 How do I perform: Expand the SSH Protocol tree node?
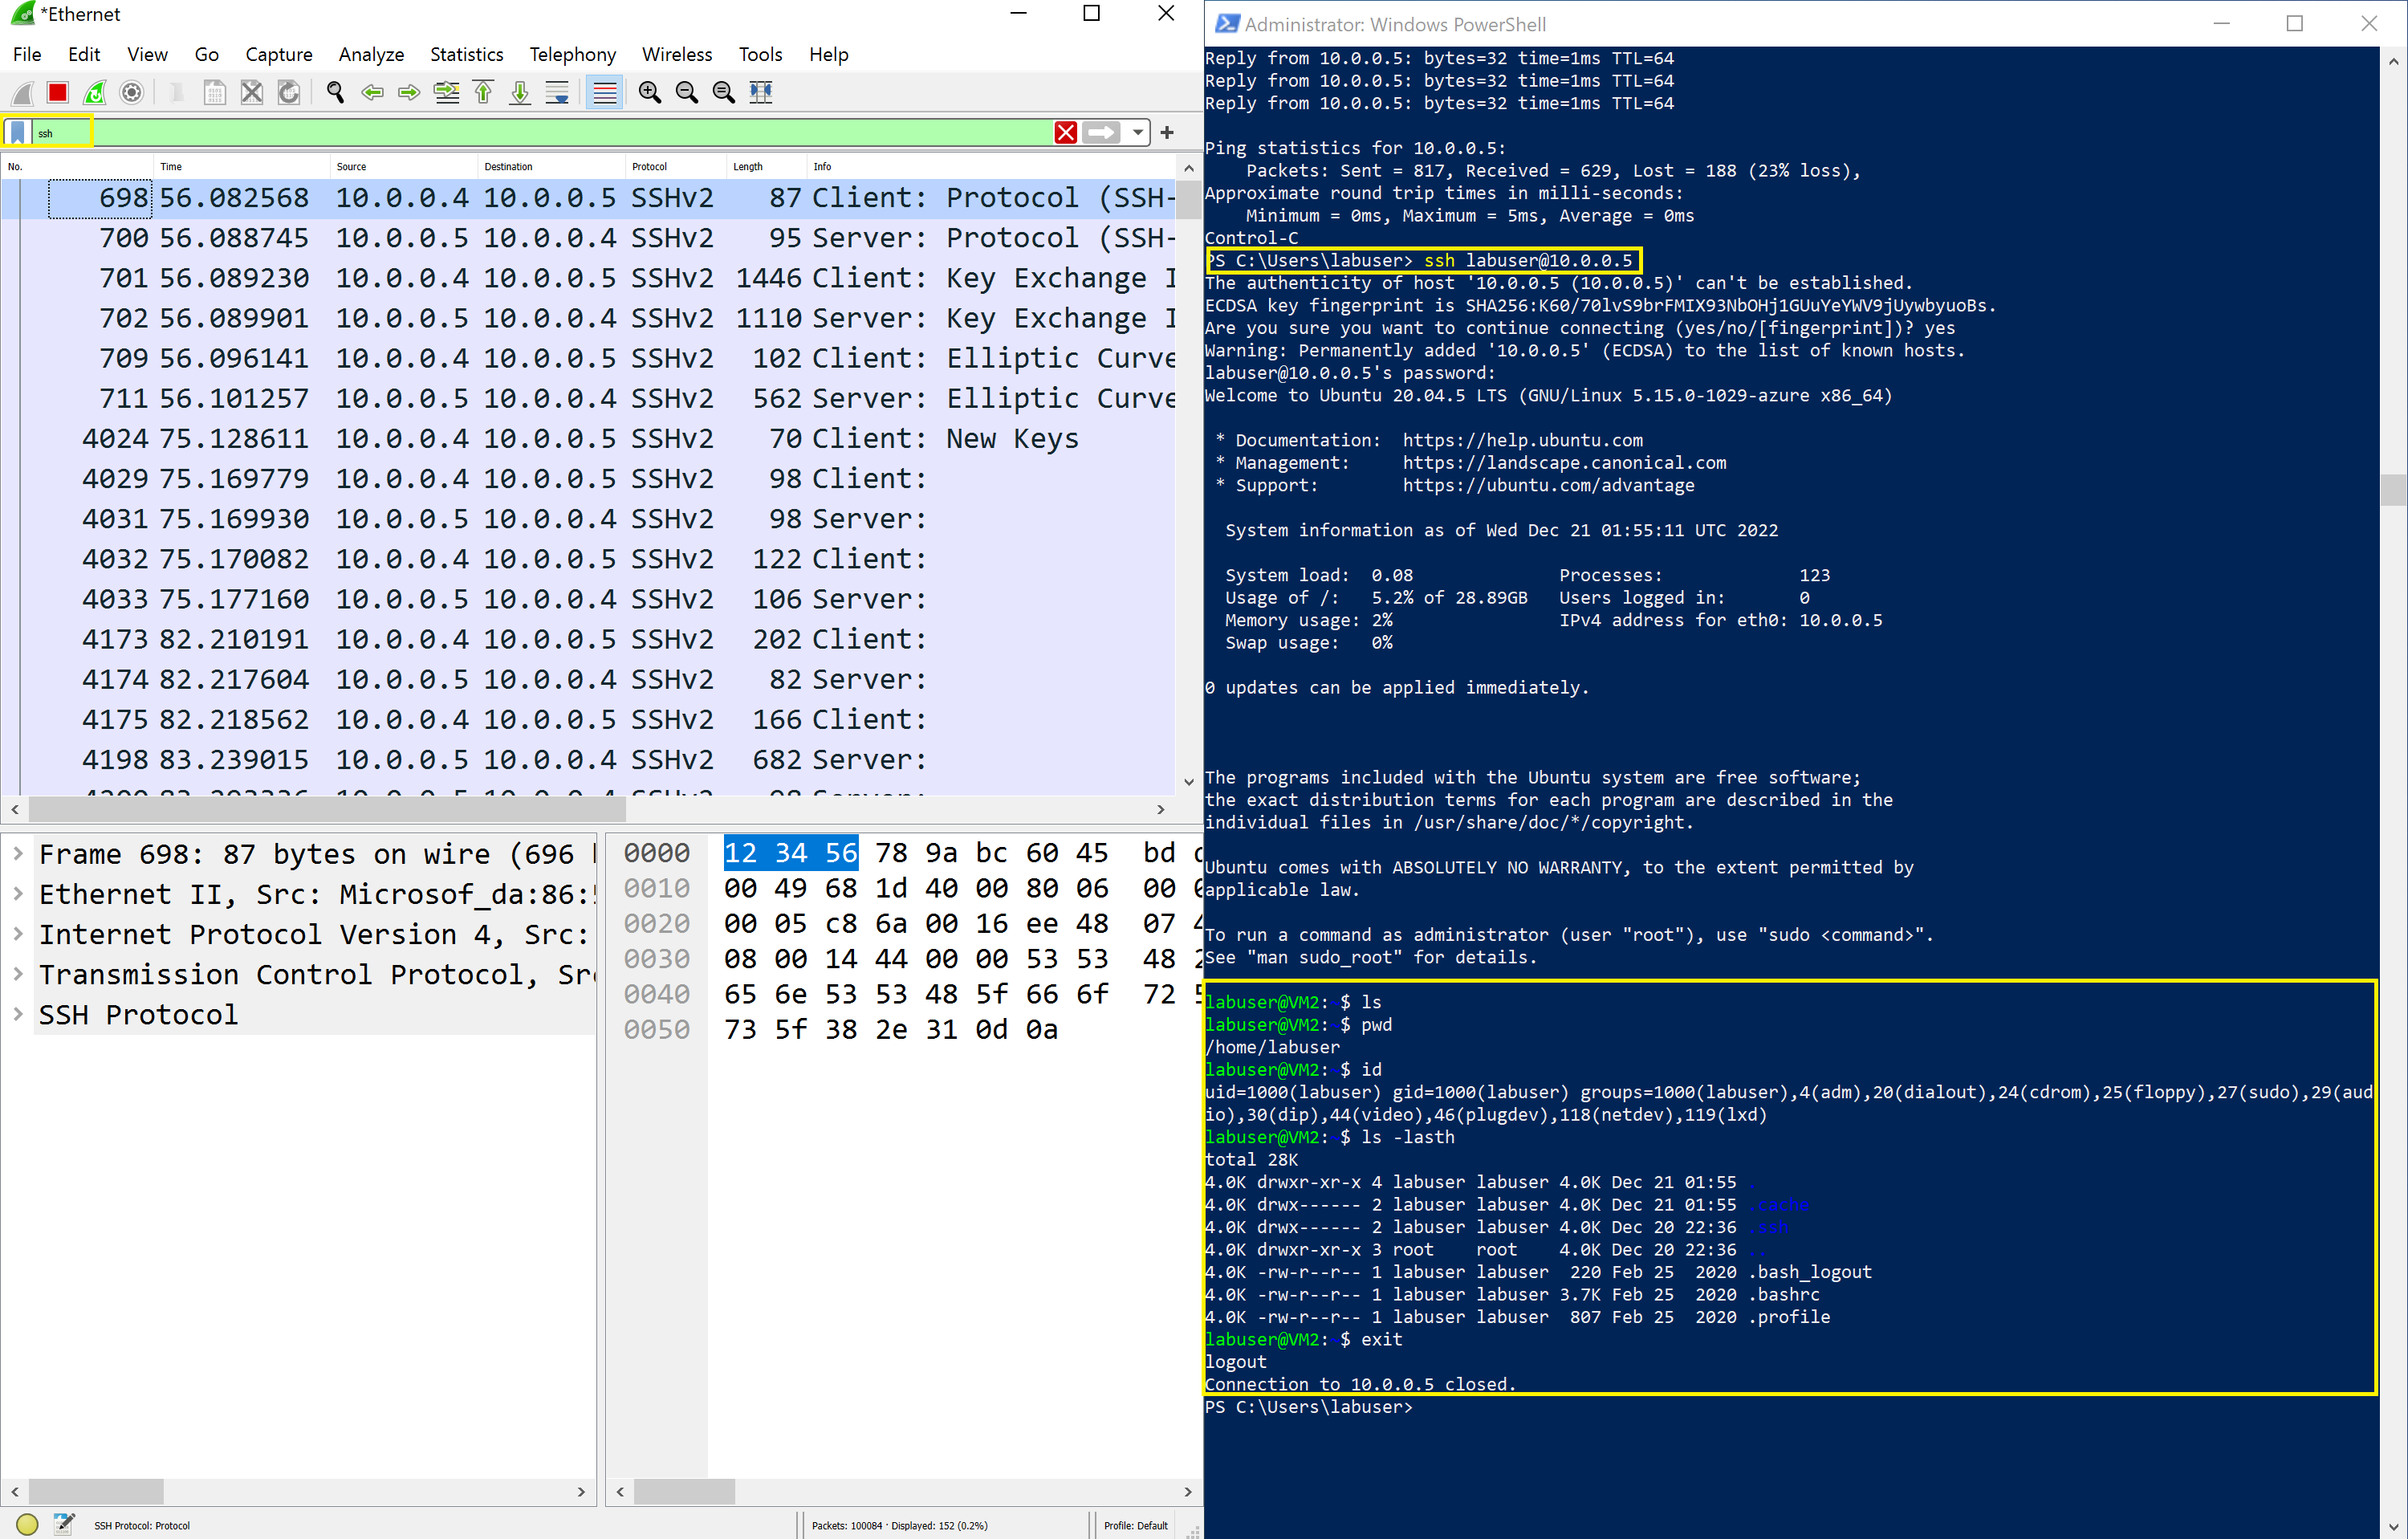pos(18,1015)
